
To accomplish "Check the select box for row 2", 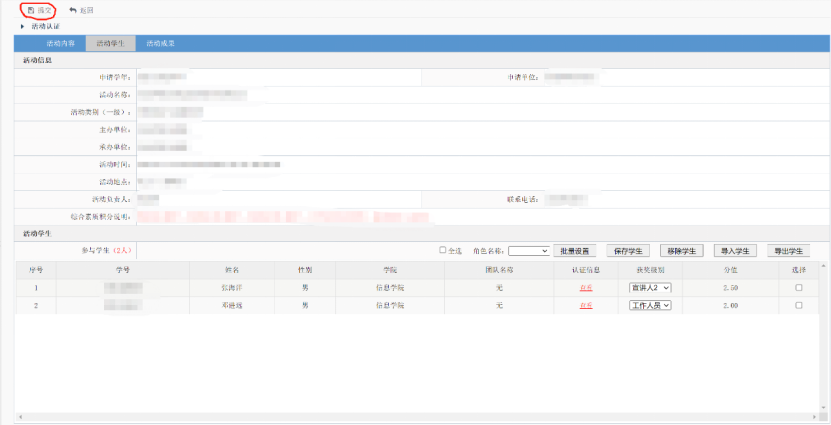I will click(798, 305).
